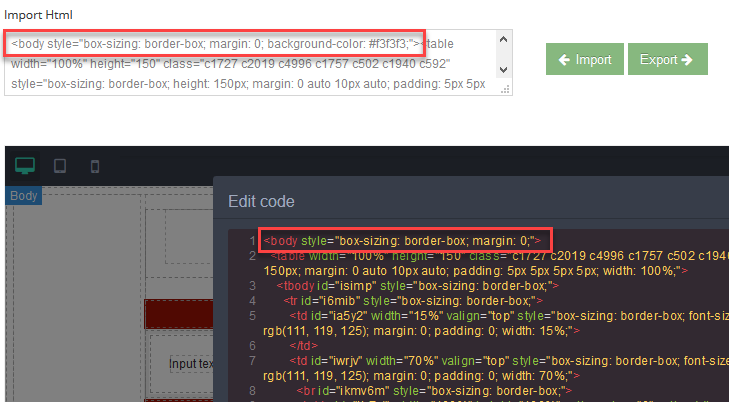The height and width of the screenshot is (402, 729).
Task: Switch to desktop device preview icon
Action: click(x=25, y=165)
